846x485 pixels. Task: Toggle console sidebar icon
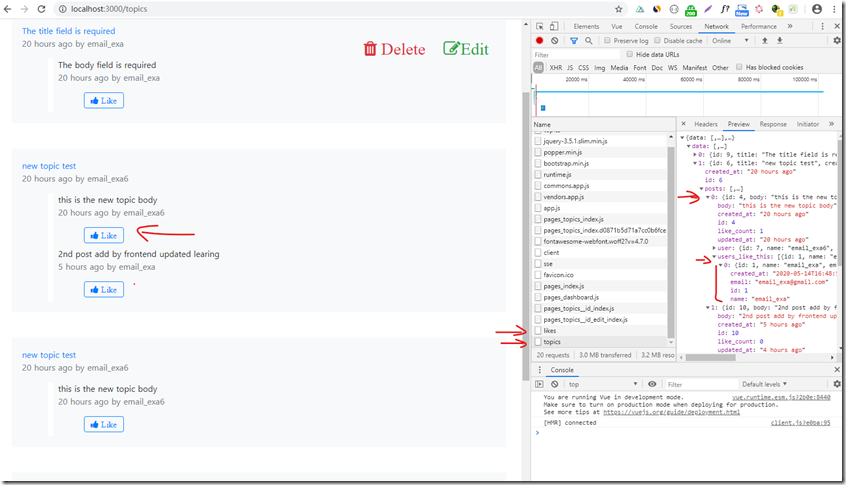click(x=539, y=384)
